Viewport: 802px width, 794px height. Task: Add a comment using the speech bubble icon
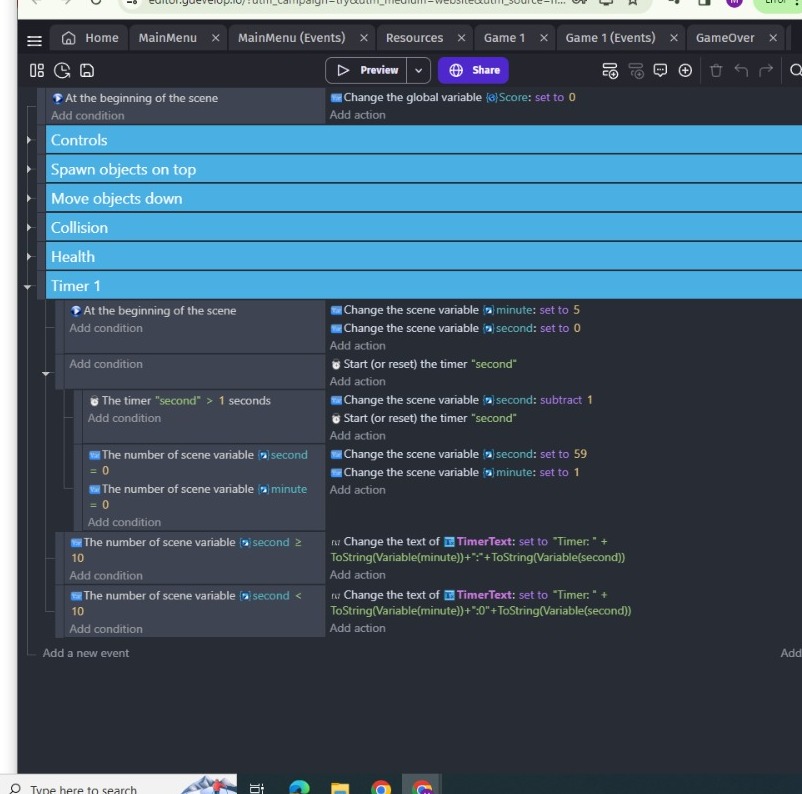(x=660, y=71)
